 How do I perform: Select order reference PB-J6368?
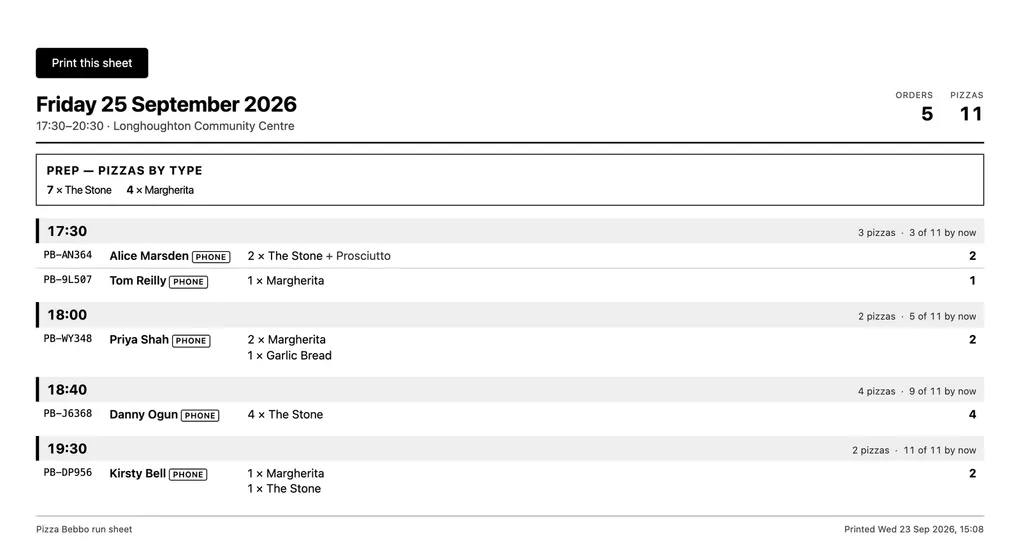pyautogui.click(x=68, y=413)
